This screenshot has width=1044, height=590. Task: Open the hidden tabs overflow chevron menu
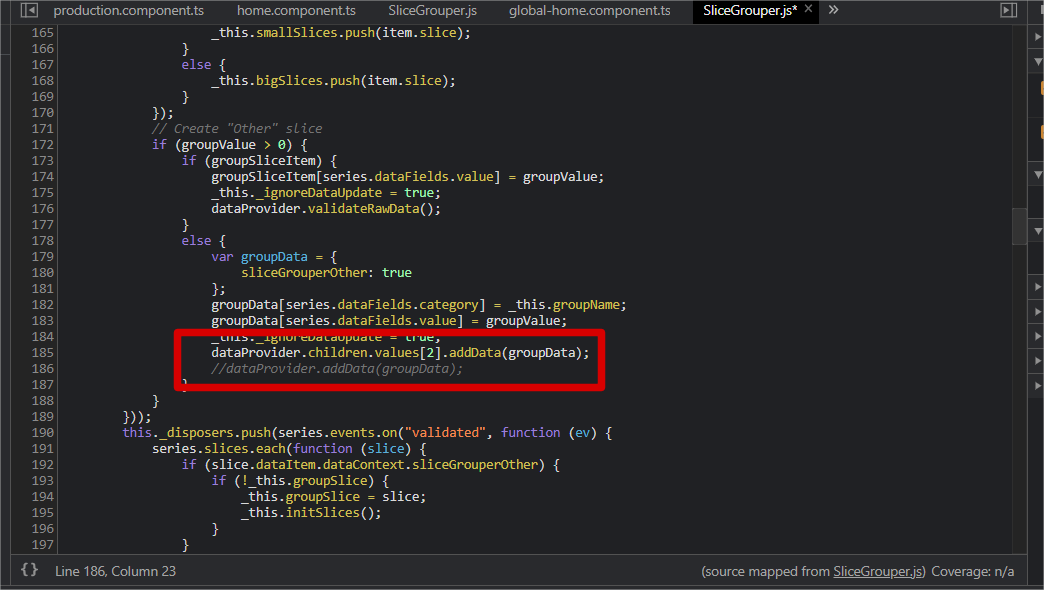tap(833, 11)
